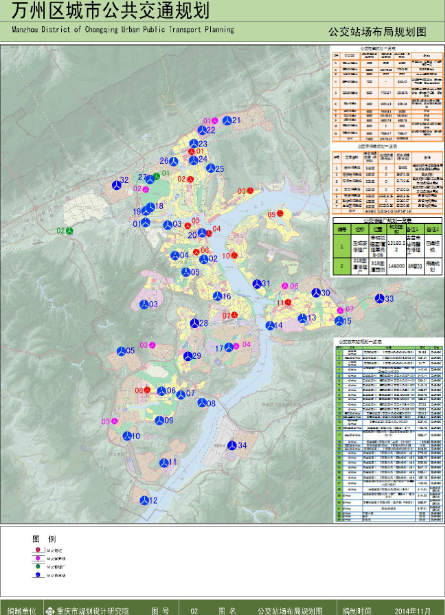Image resolution: width=445 pixels, height=615 pixels.
Task: Click the green-header parking lot table
Action: [x=388, y=247]
